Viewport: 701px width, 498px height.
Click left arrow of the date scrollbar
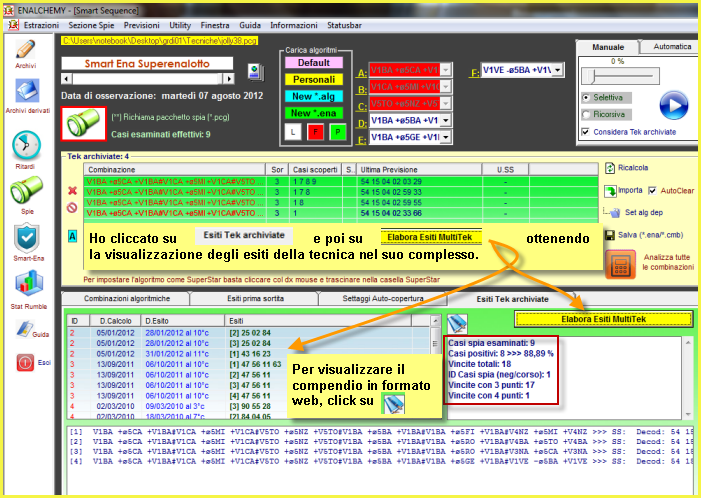pyautogui.click(x=67, y=79)
